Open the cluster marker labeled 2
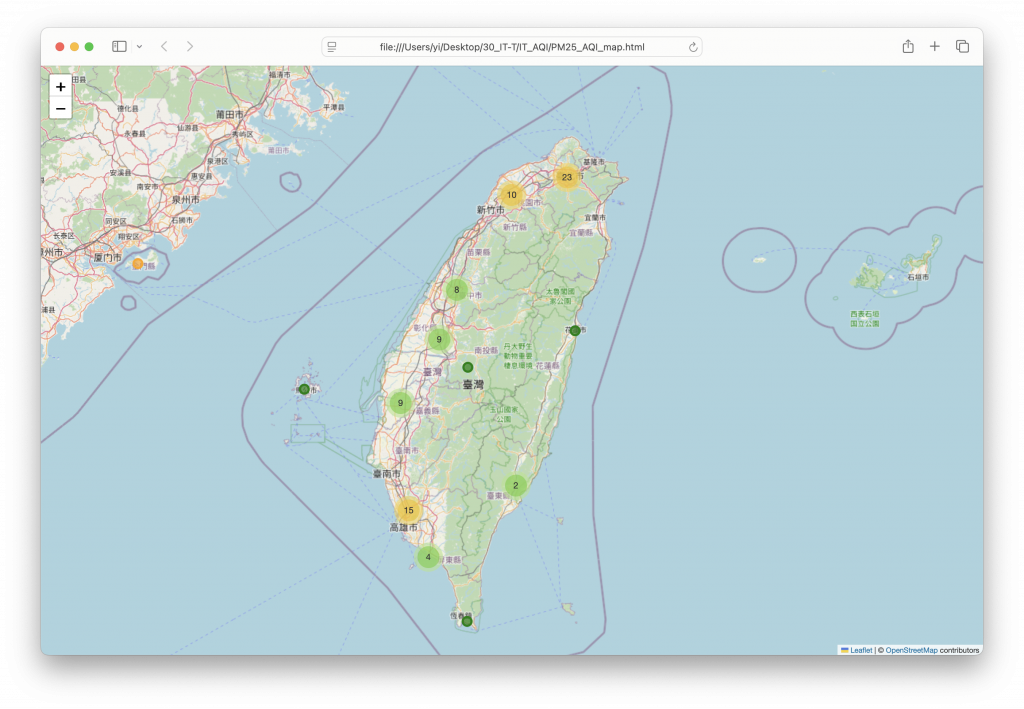Image resolution: width=1024 pixels, height=709 pixels. (x=515, y=485)
